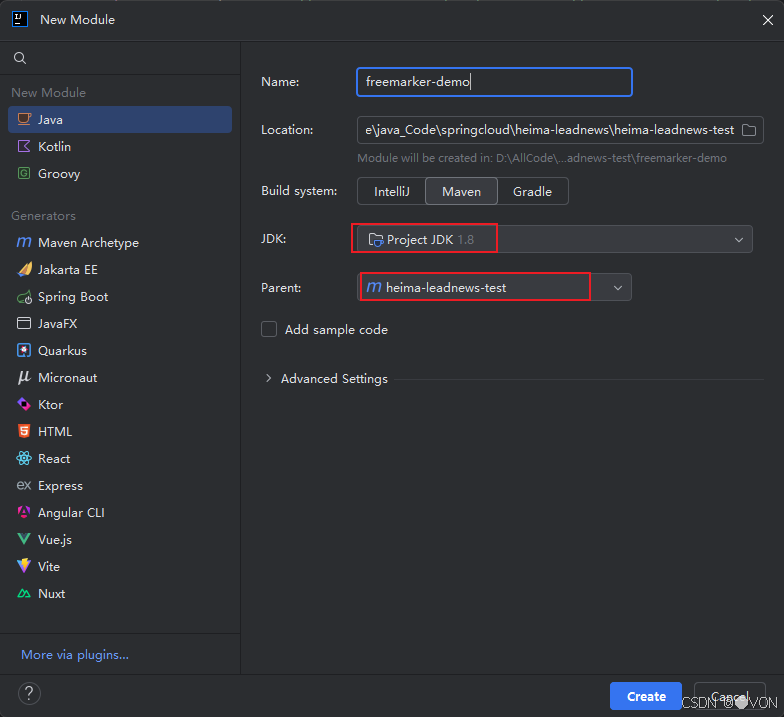Image resolution: width=784 pixels, height=717 pixels.
Task: Click the search magnifier icon
Action: [20, 58]
